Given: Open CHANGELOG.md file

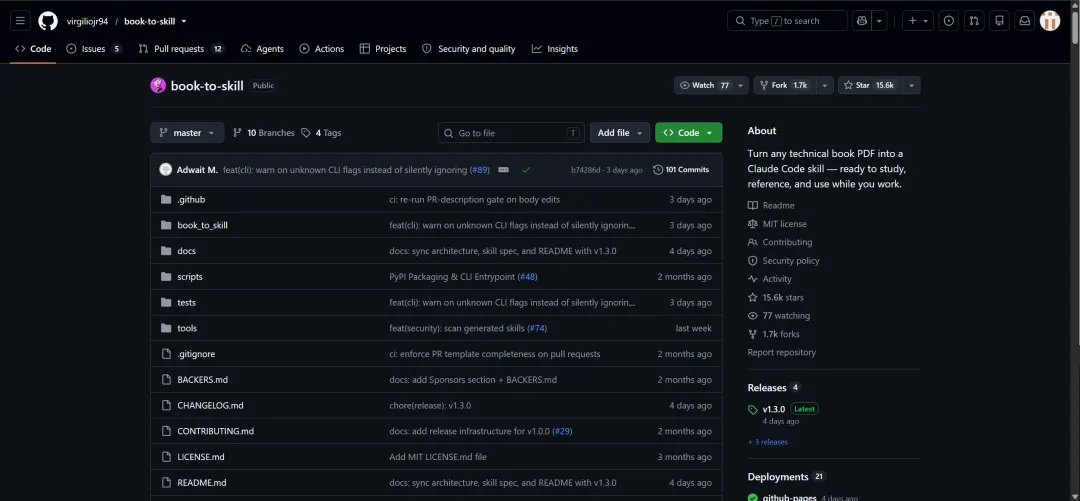Looking at the screenshot, I should tap(210, 406).
